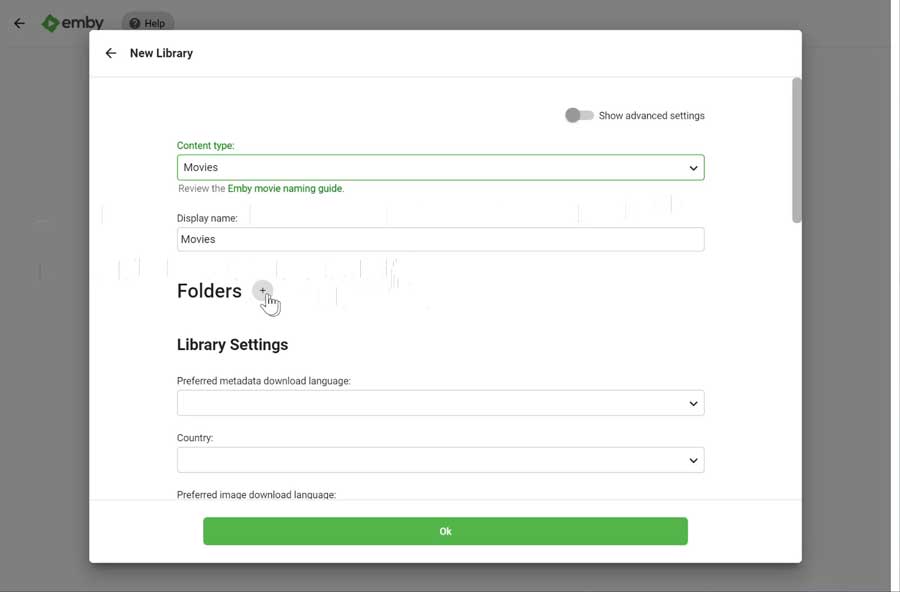Viewport: 900px width, 592px height.
Task: Click the Preferred image download language label
Action: point(256,494)
